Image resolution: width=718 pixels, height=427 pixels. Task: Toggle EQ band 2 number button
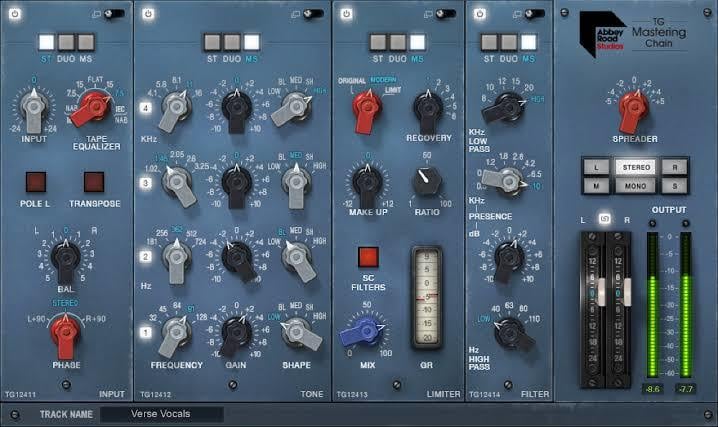pyautogui.click(x=146, y=256)
